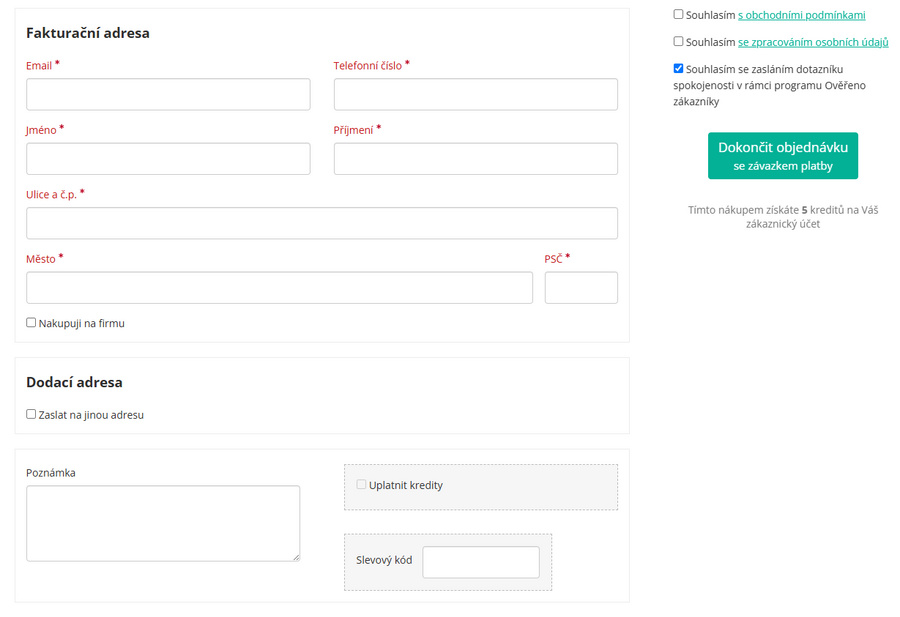Open the zpracováním osobních údajů link
Screen dimensions: 900x617
pyautogui.click(x=812, y=42)
